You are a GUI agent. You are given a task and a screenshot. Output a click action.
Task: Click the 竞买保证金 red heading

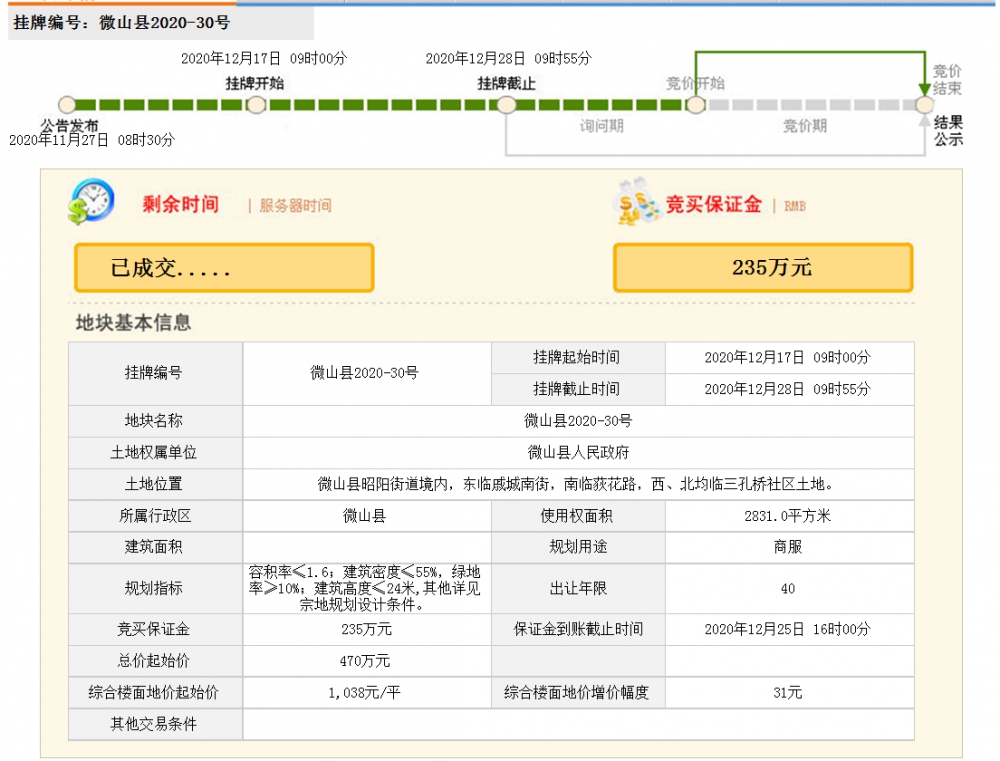pyautogui.click(x=714, y=204)
